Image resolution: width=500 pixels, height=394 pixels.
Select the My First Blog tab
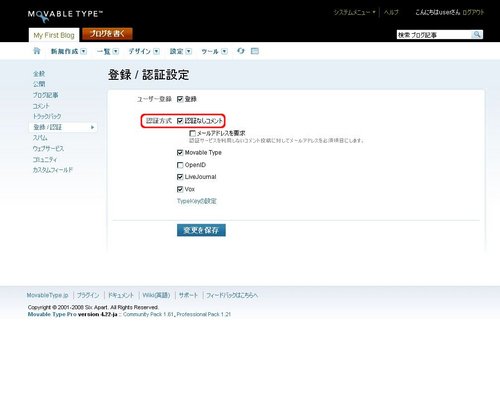(x=54, y=35)
